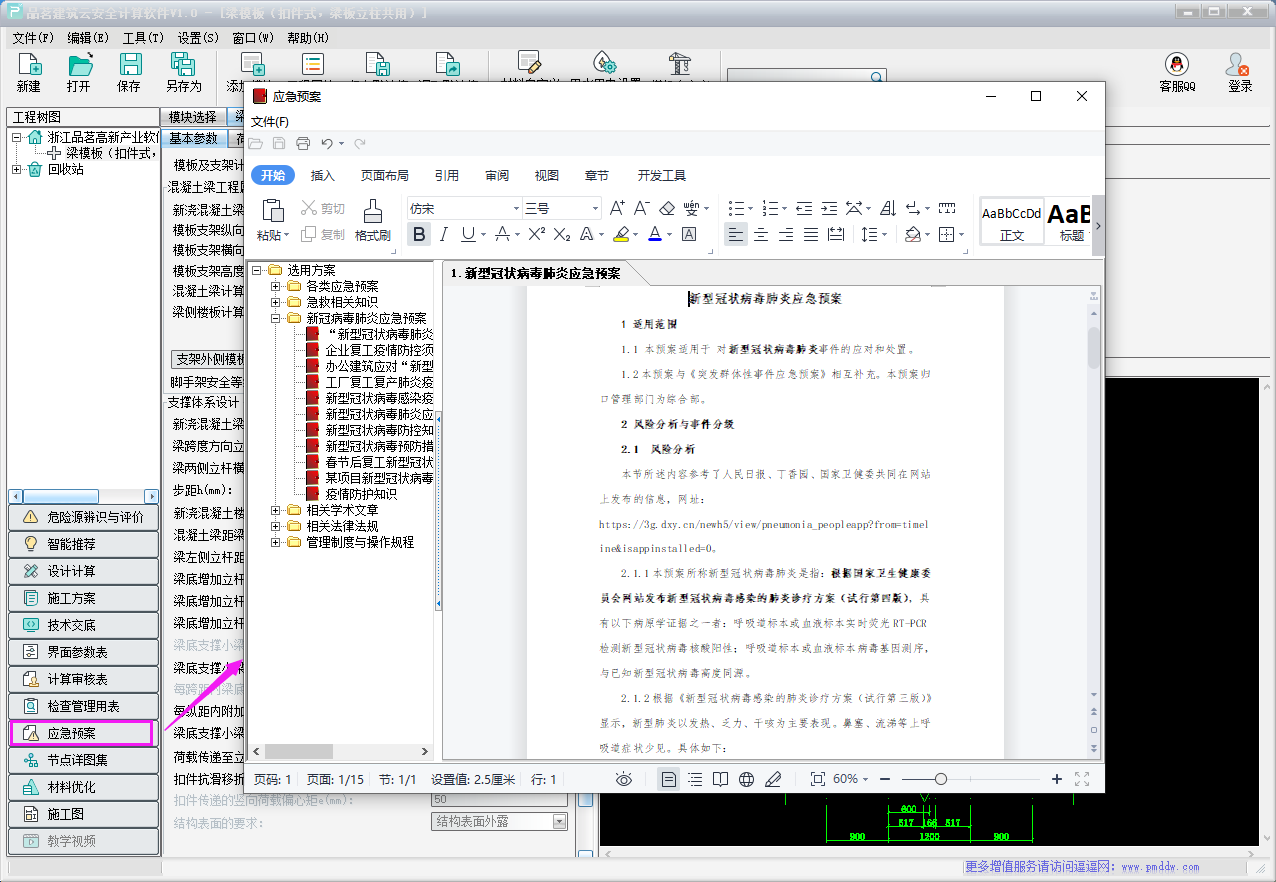The height and width of the screenshot is (882, 1276).
Task: Click the eye protection mode icon in status bar
Action: (624, 779)
